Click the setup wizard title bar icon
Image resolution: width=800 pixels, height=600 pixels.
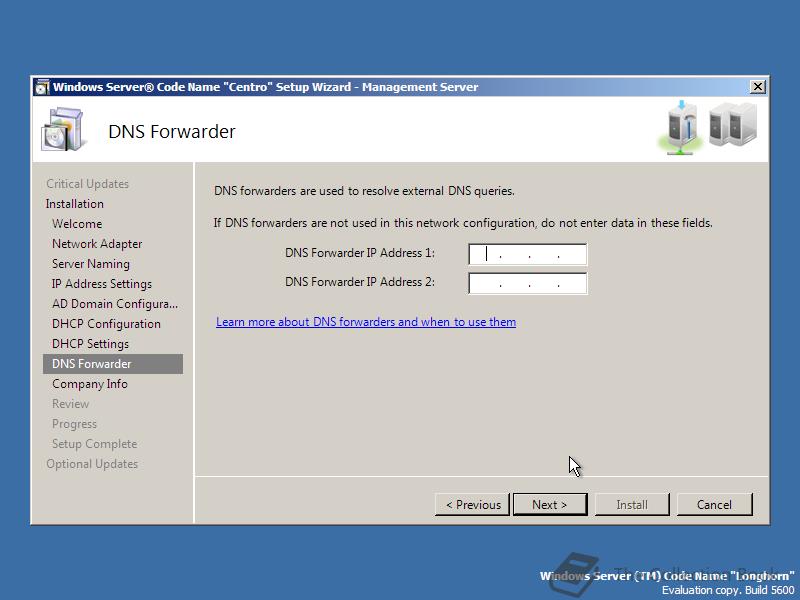(x=42, y=87)
